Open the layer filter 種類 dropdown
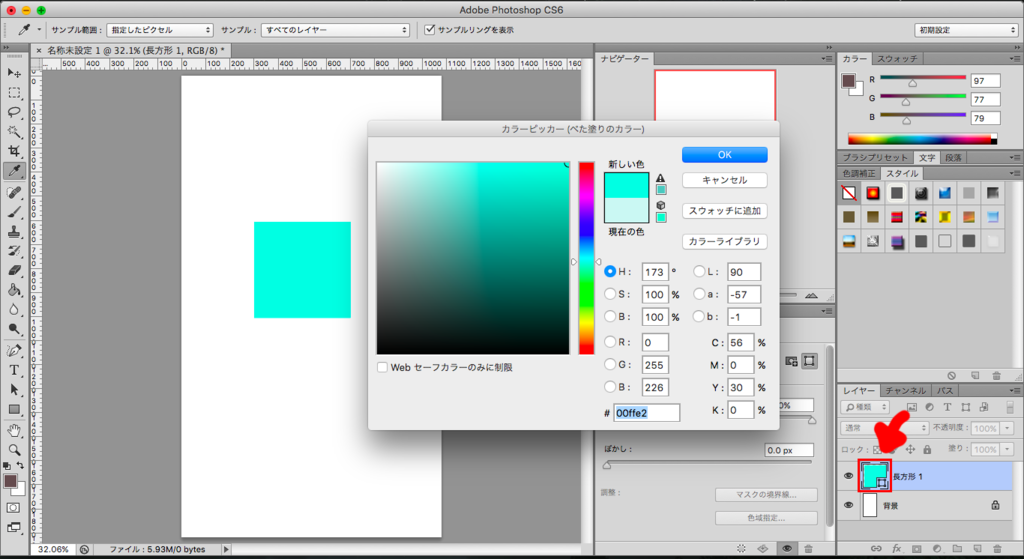The width and height of the screenshot is (1024, 559). click(x=865, y=407)
